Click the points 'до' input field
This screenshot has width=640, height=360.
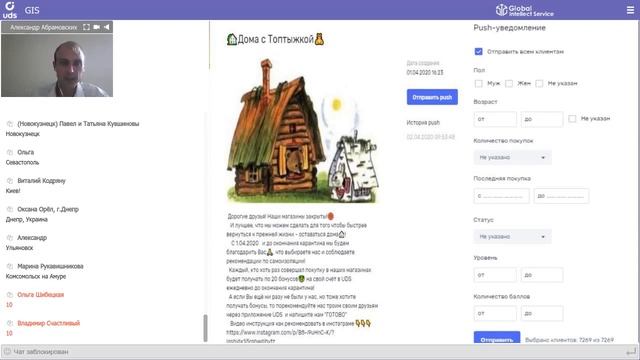pyautogui.click(x=542, y=313)
